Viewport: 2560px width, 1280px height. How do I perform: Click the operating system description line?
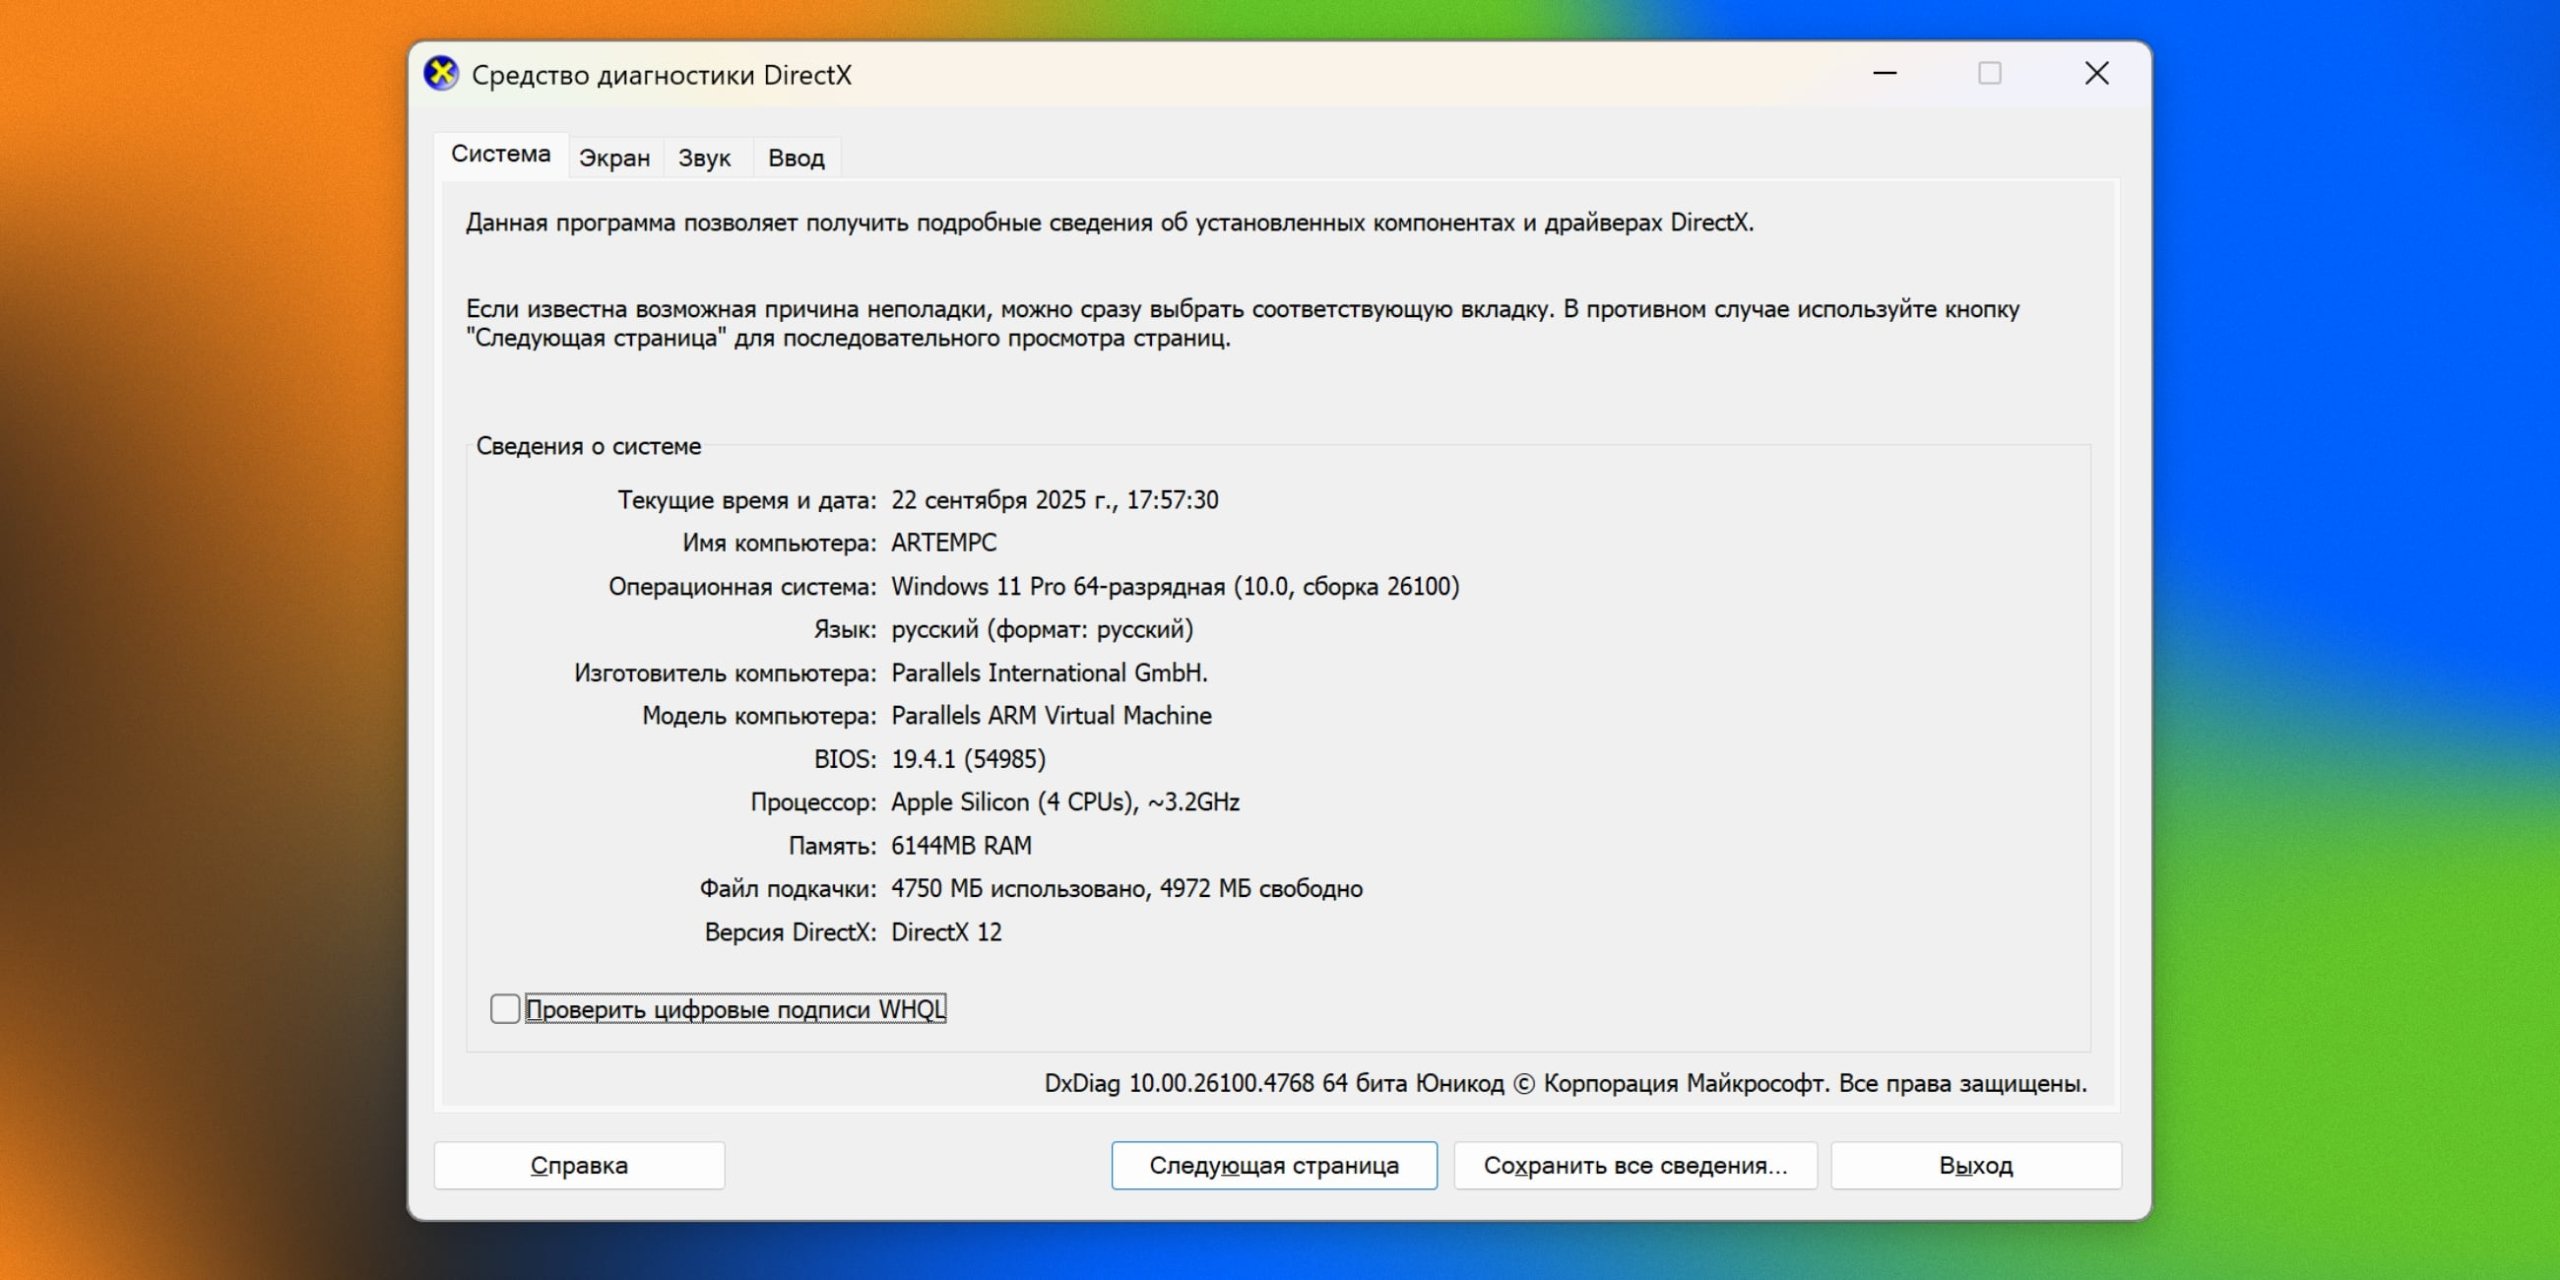coord(1177,587)
